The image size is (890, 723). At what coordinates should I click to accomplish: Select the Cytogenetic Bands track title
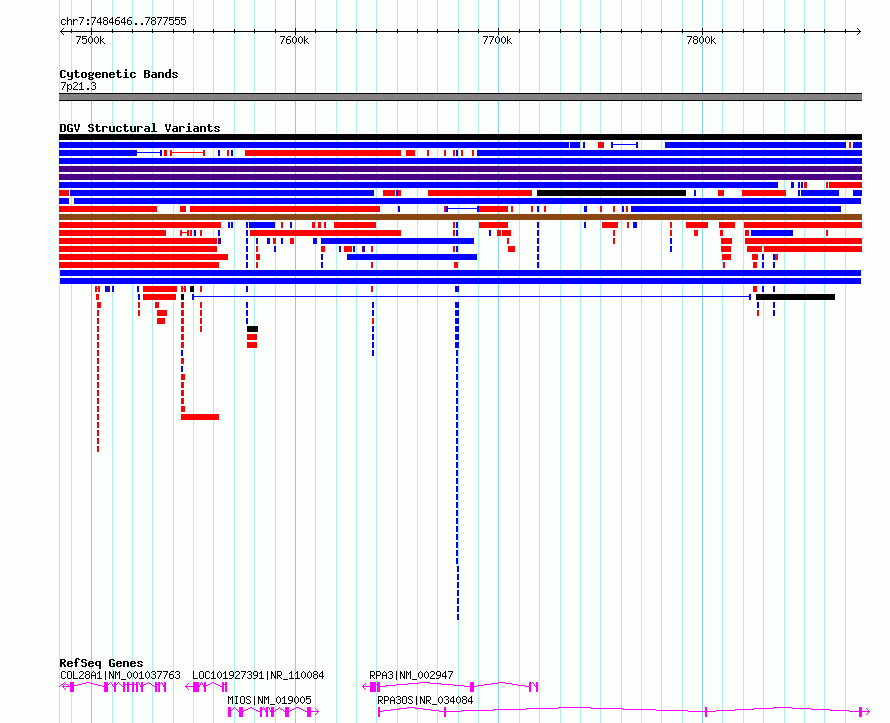point(119,74)
